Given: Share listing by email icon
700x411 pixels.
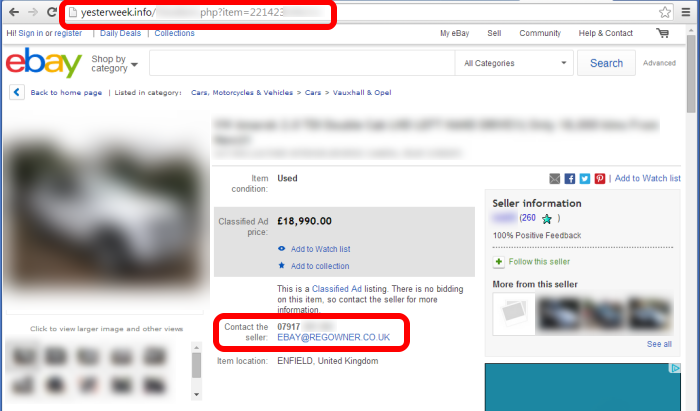Looking at the screenshot, I should [554, 179].
